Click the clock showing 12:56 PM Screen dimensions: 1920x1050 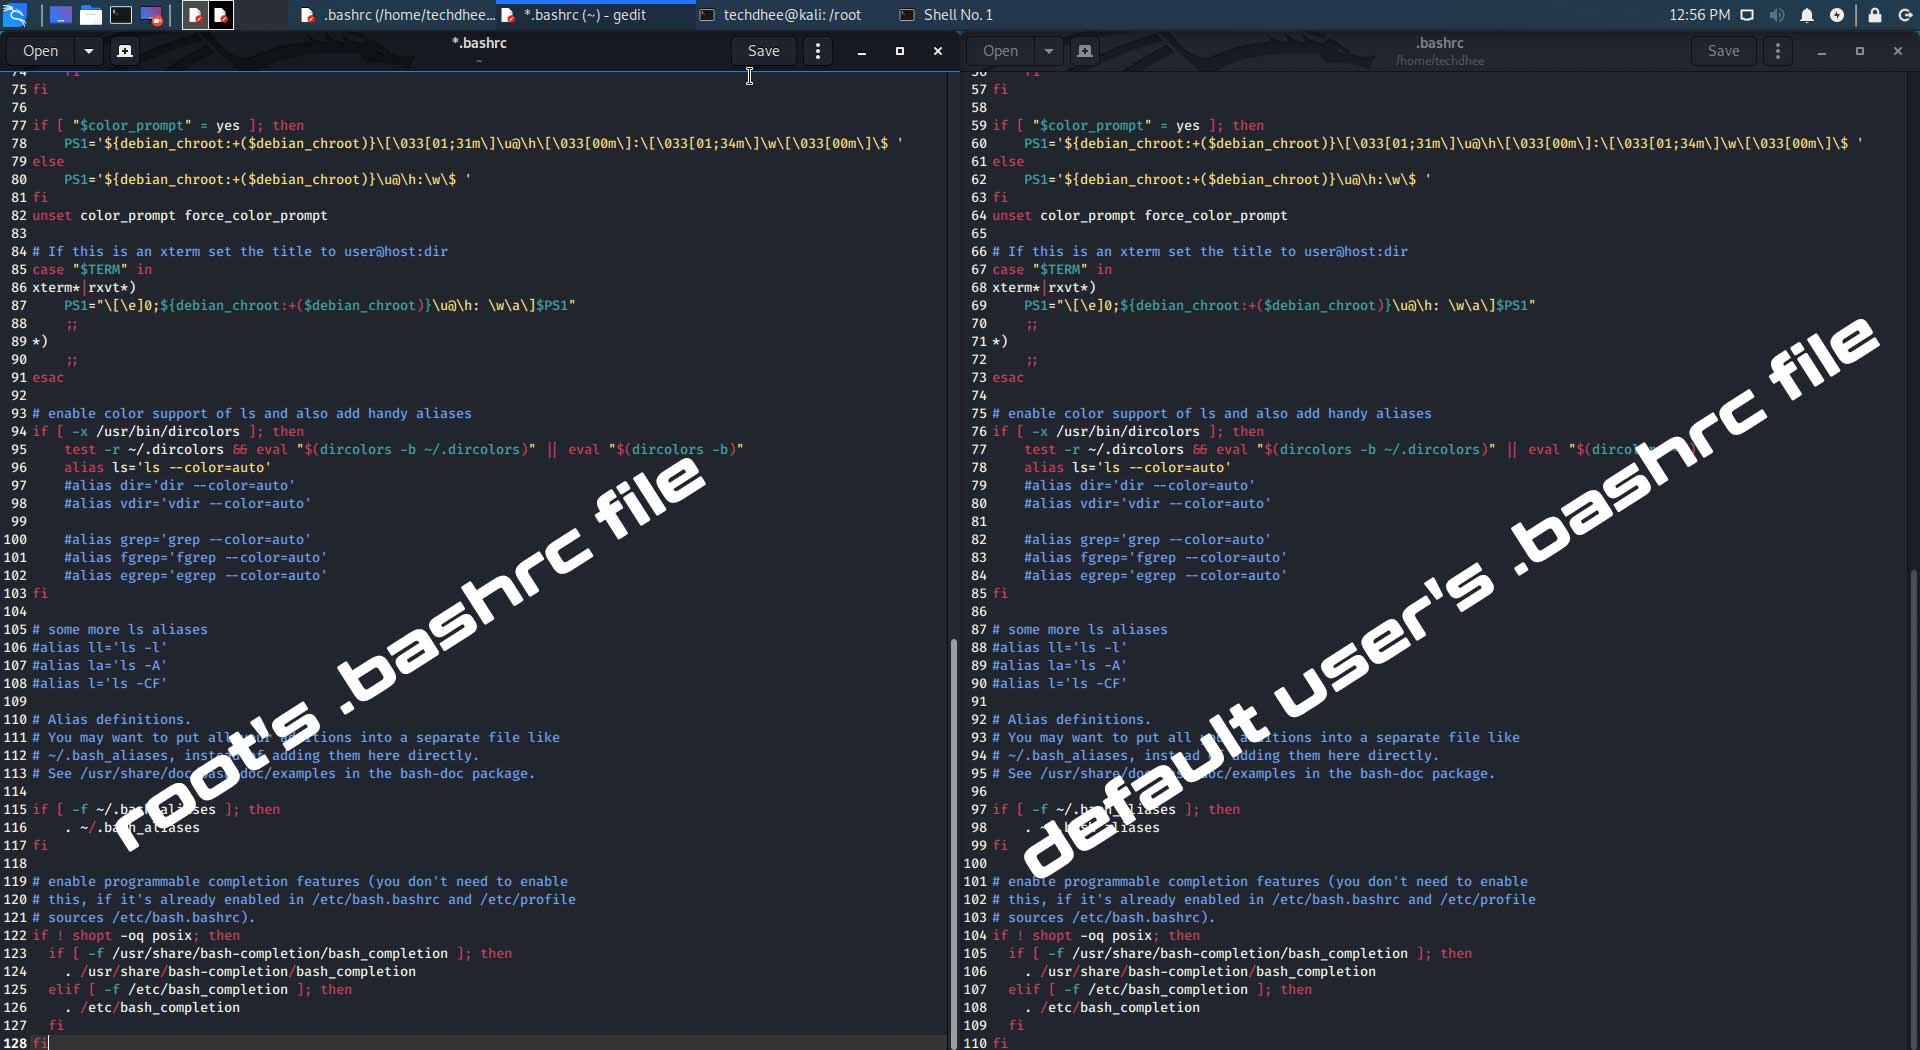click(1700, 14)
